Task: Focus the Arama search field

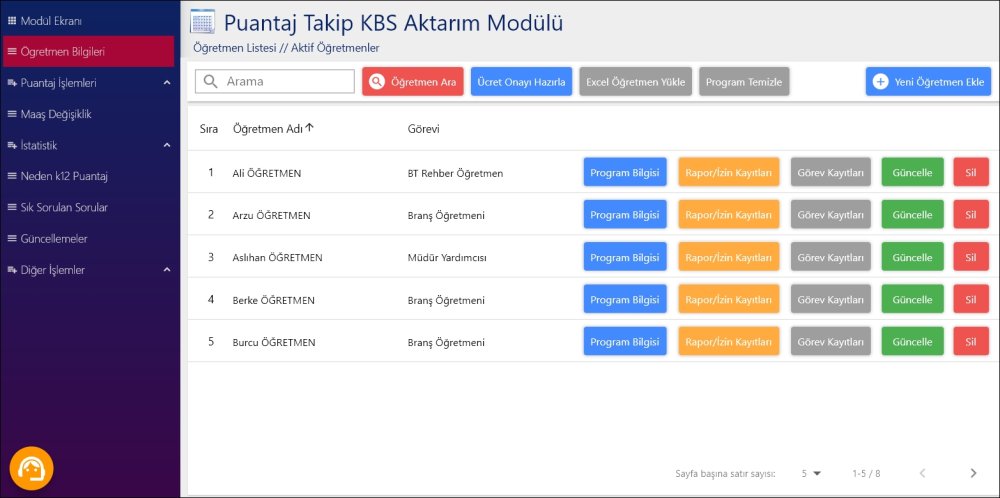Action: (x=285, y=82)
